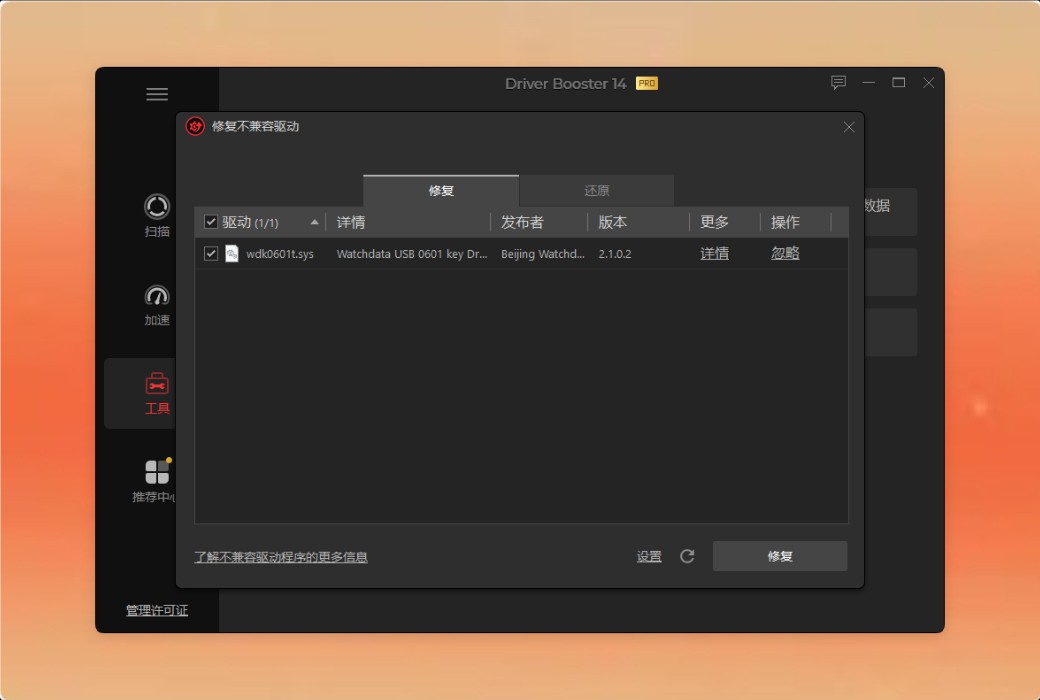
Task: Click the 修复 button at bottom right
Action: pyautogui.click(x=780, y=556)
